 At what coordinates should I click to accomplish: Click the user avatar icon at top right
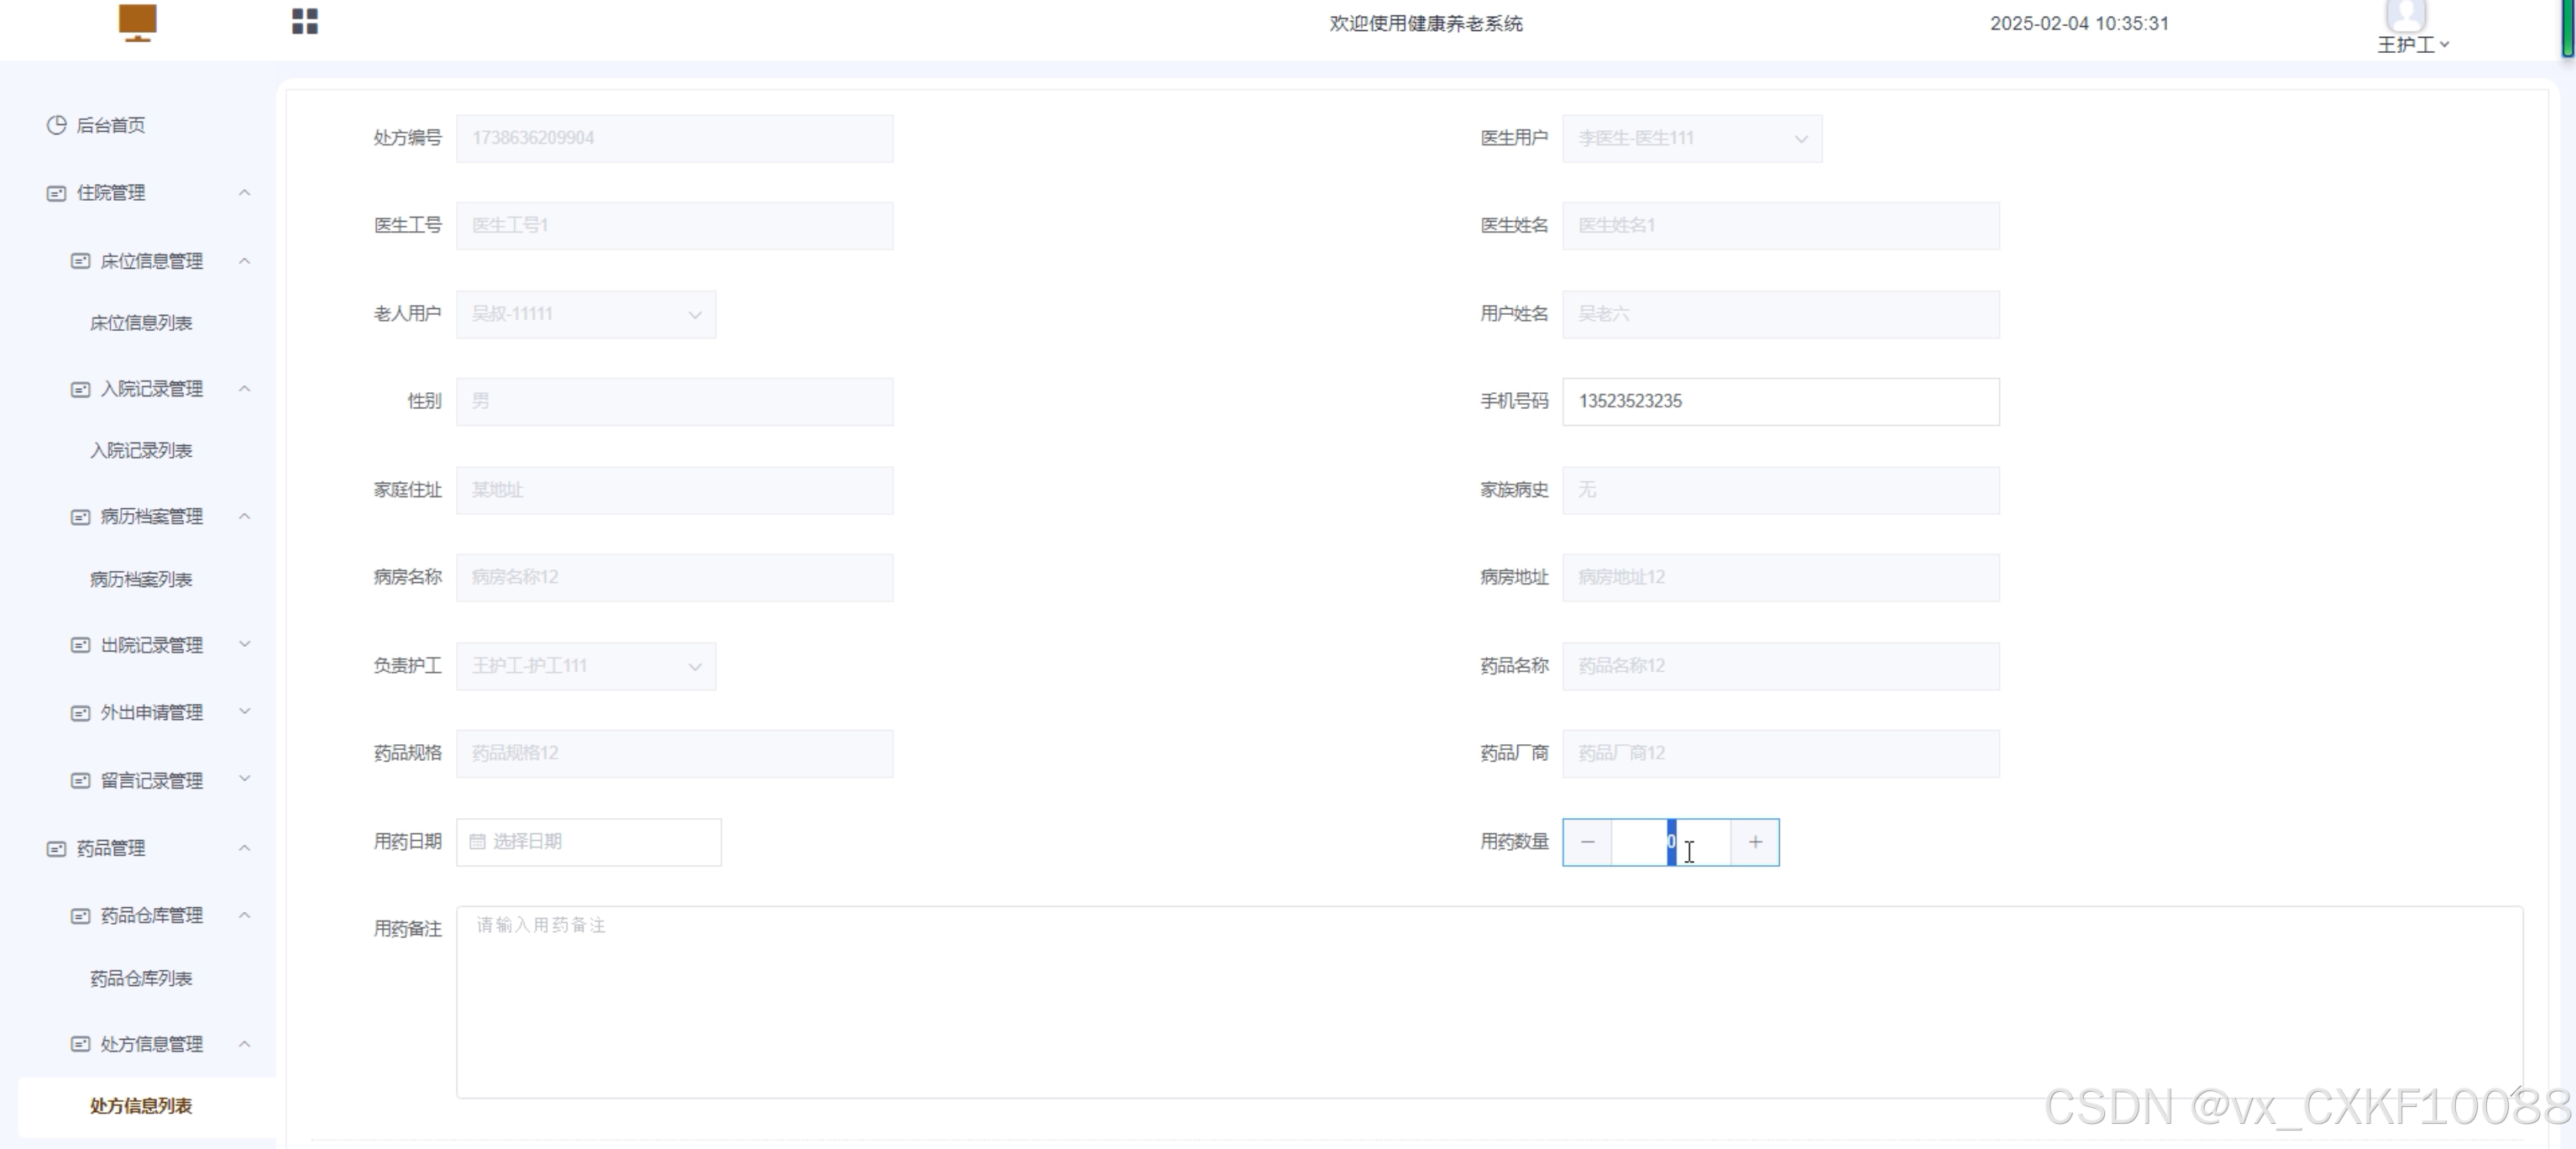2405,14
